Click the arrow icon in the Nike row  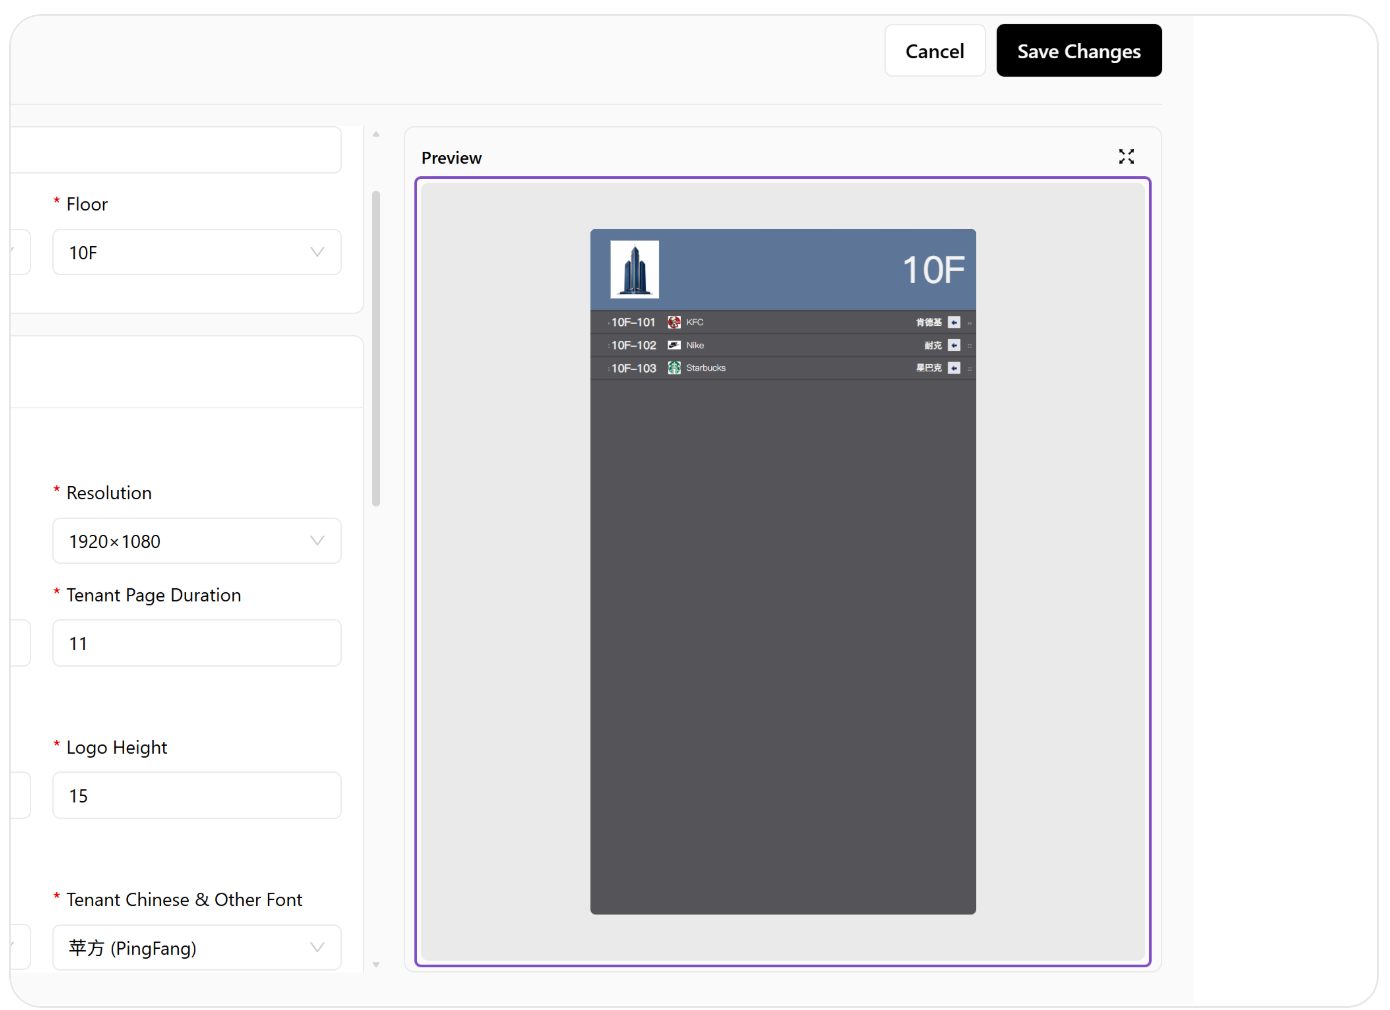[x=954, y=345]
